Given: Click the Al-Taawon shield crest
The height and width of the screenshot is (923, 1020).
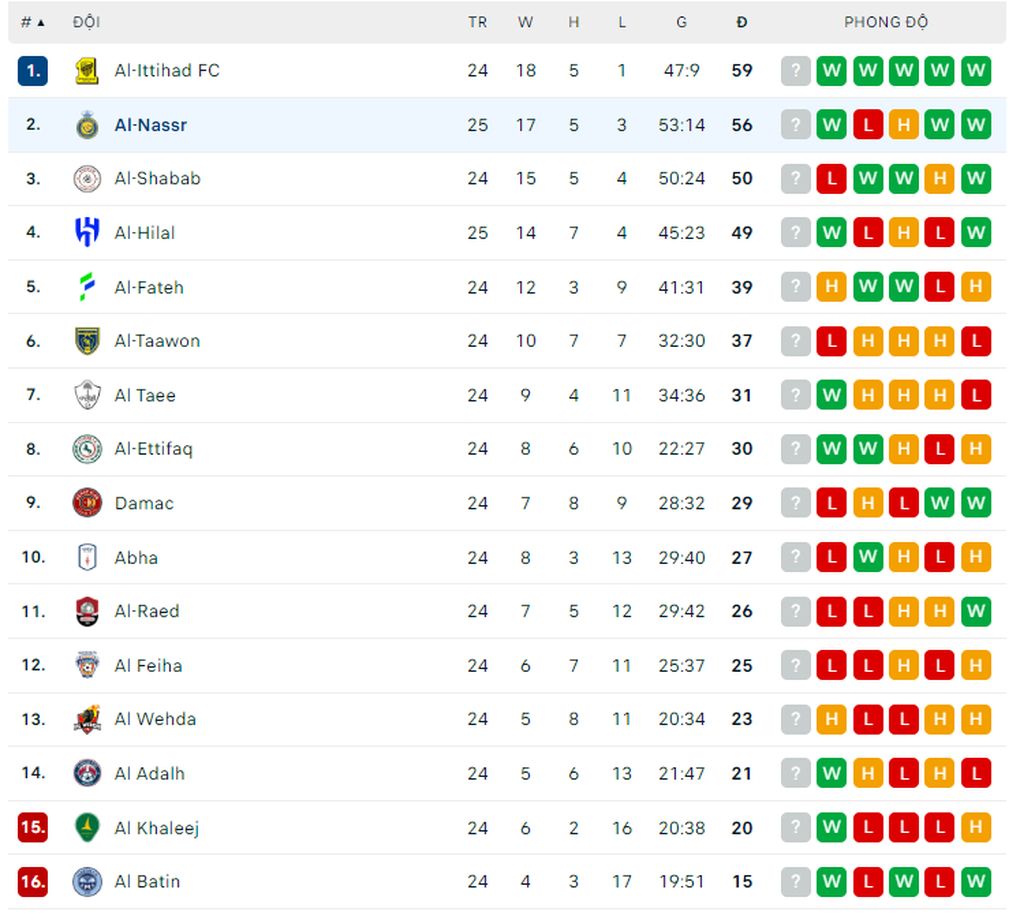Looking at the screenshot, I should click(x=87, y=341).
